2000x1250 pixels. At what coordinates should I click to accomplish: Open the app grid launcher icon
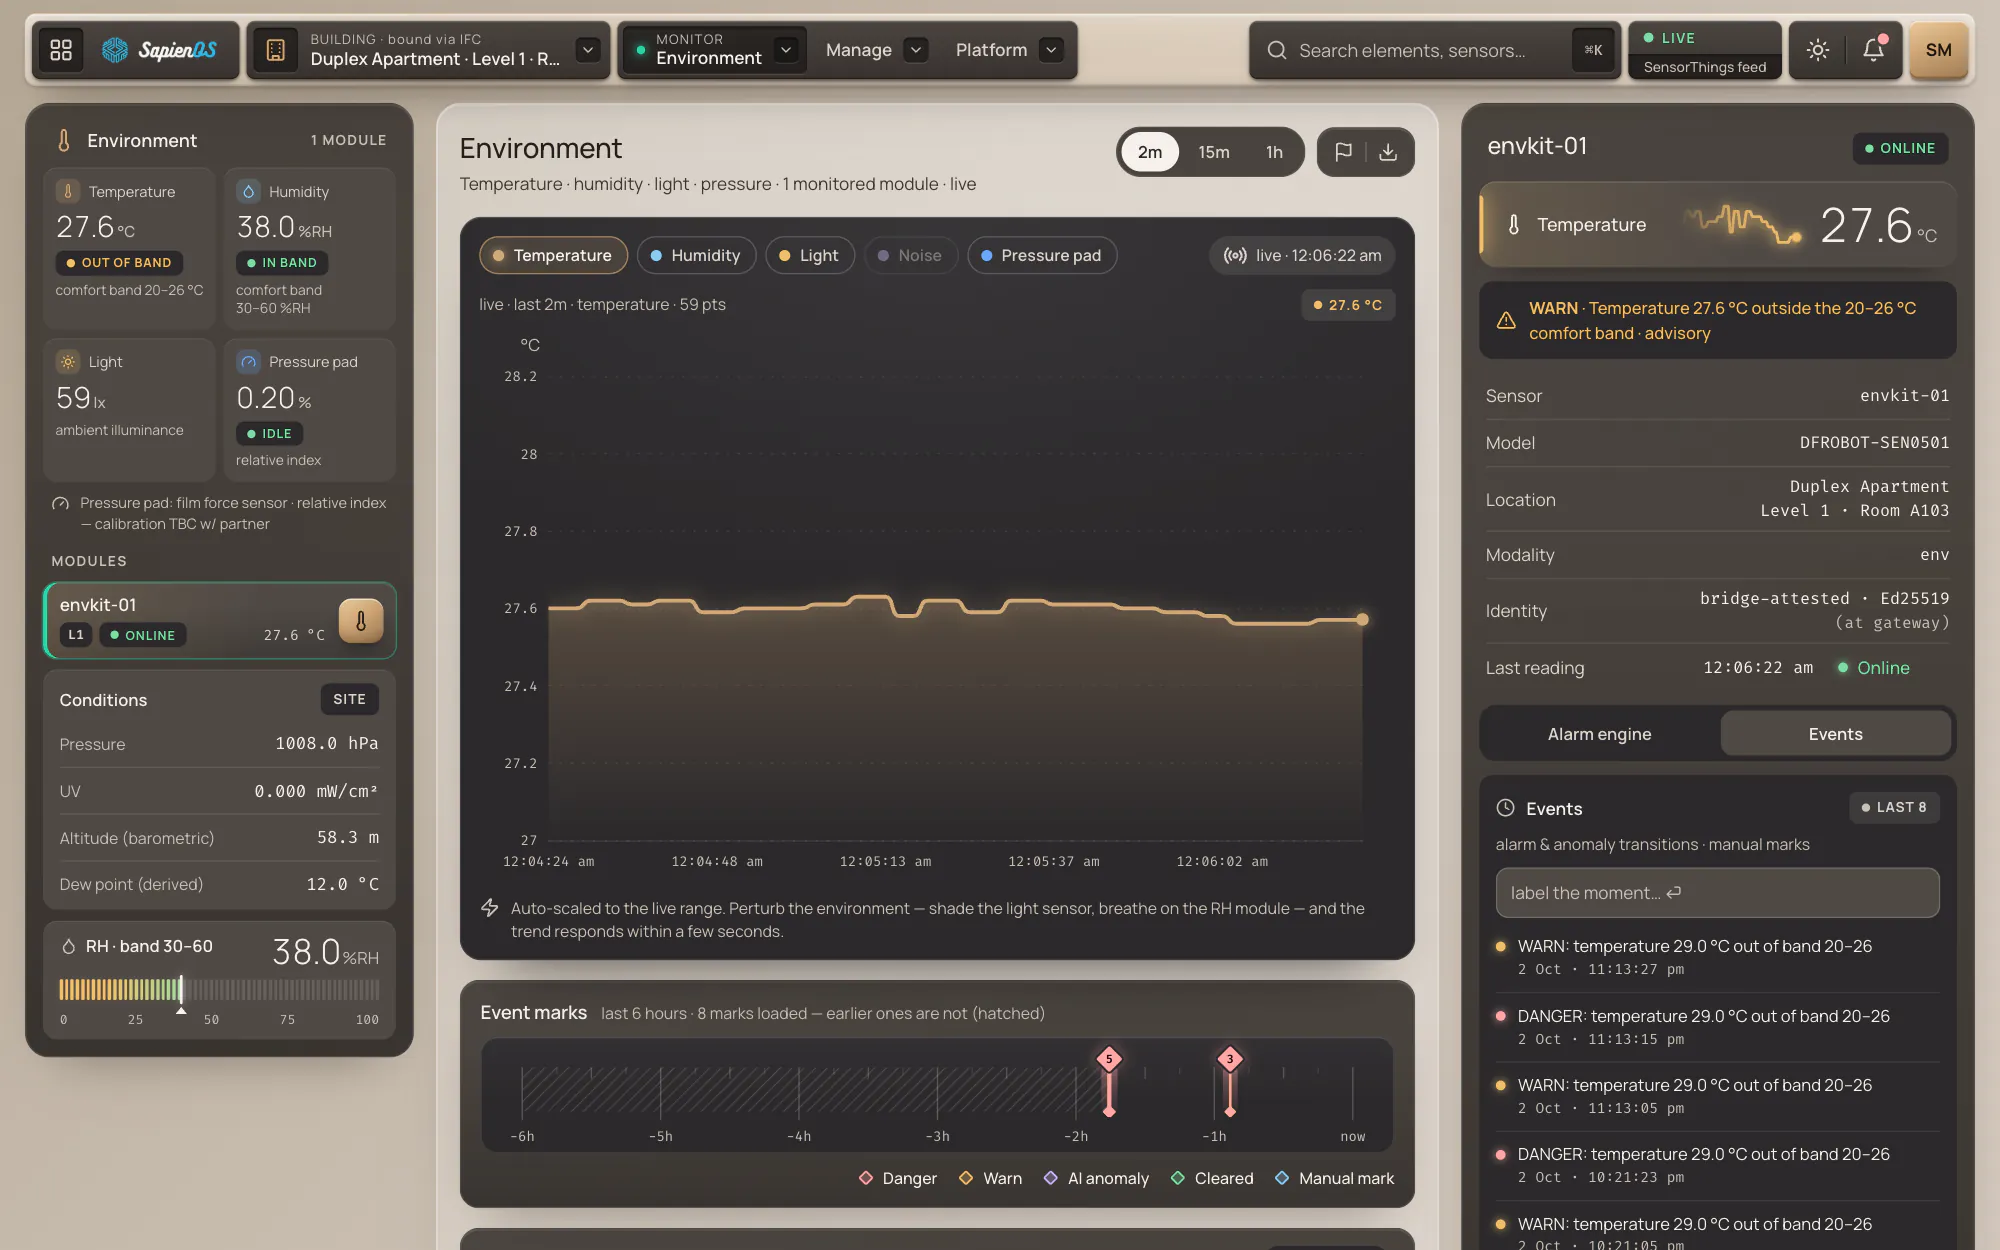pos(61,50)
